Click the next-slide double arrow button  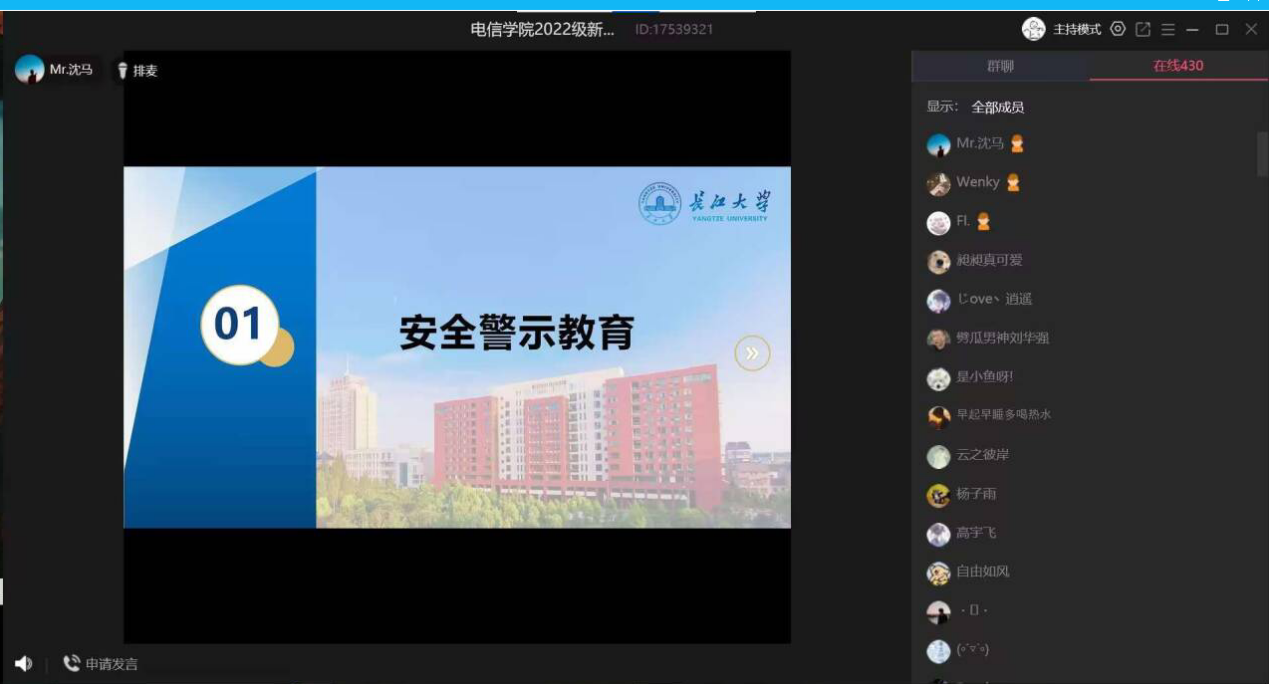click(x=752, y=353)
